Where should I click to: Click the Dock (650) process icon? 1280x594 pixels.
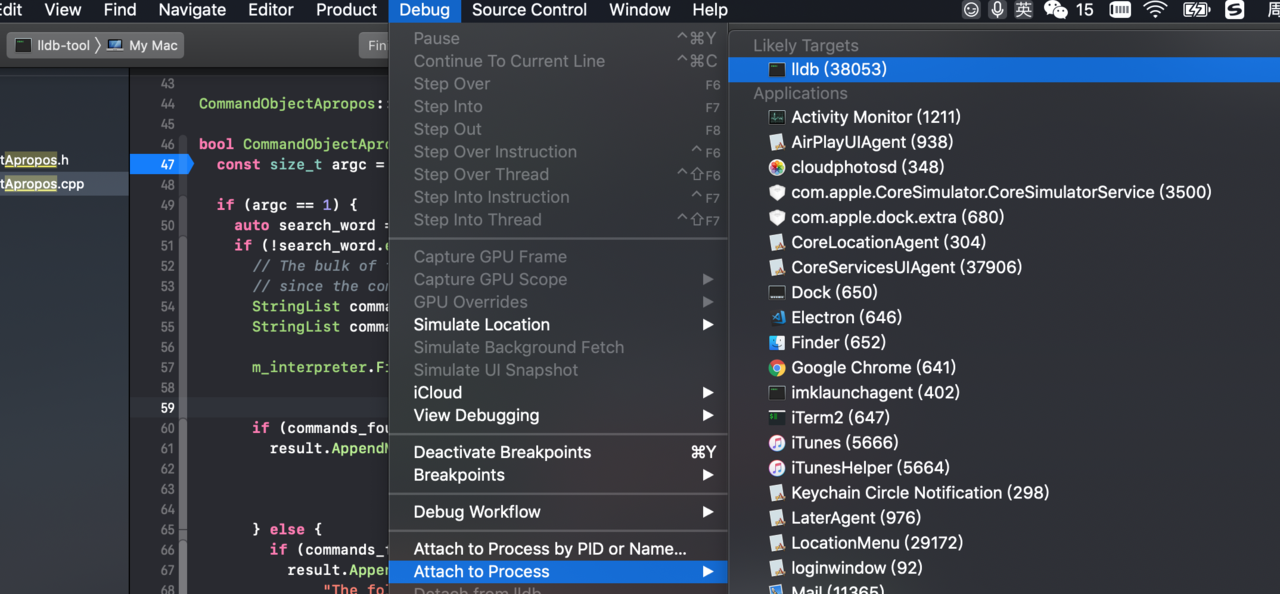click(777, 292)
